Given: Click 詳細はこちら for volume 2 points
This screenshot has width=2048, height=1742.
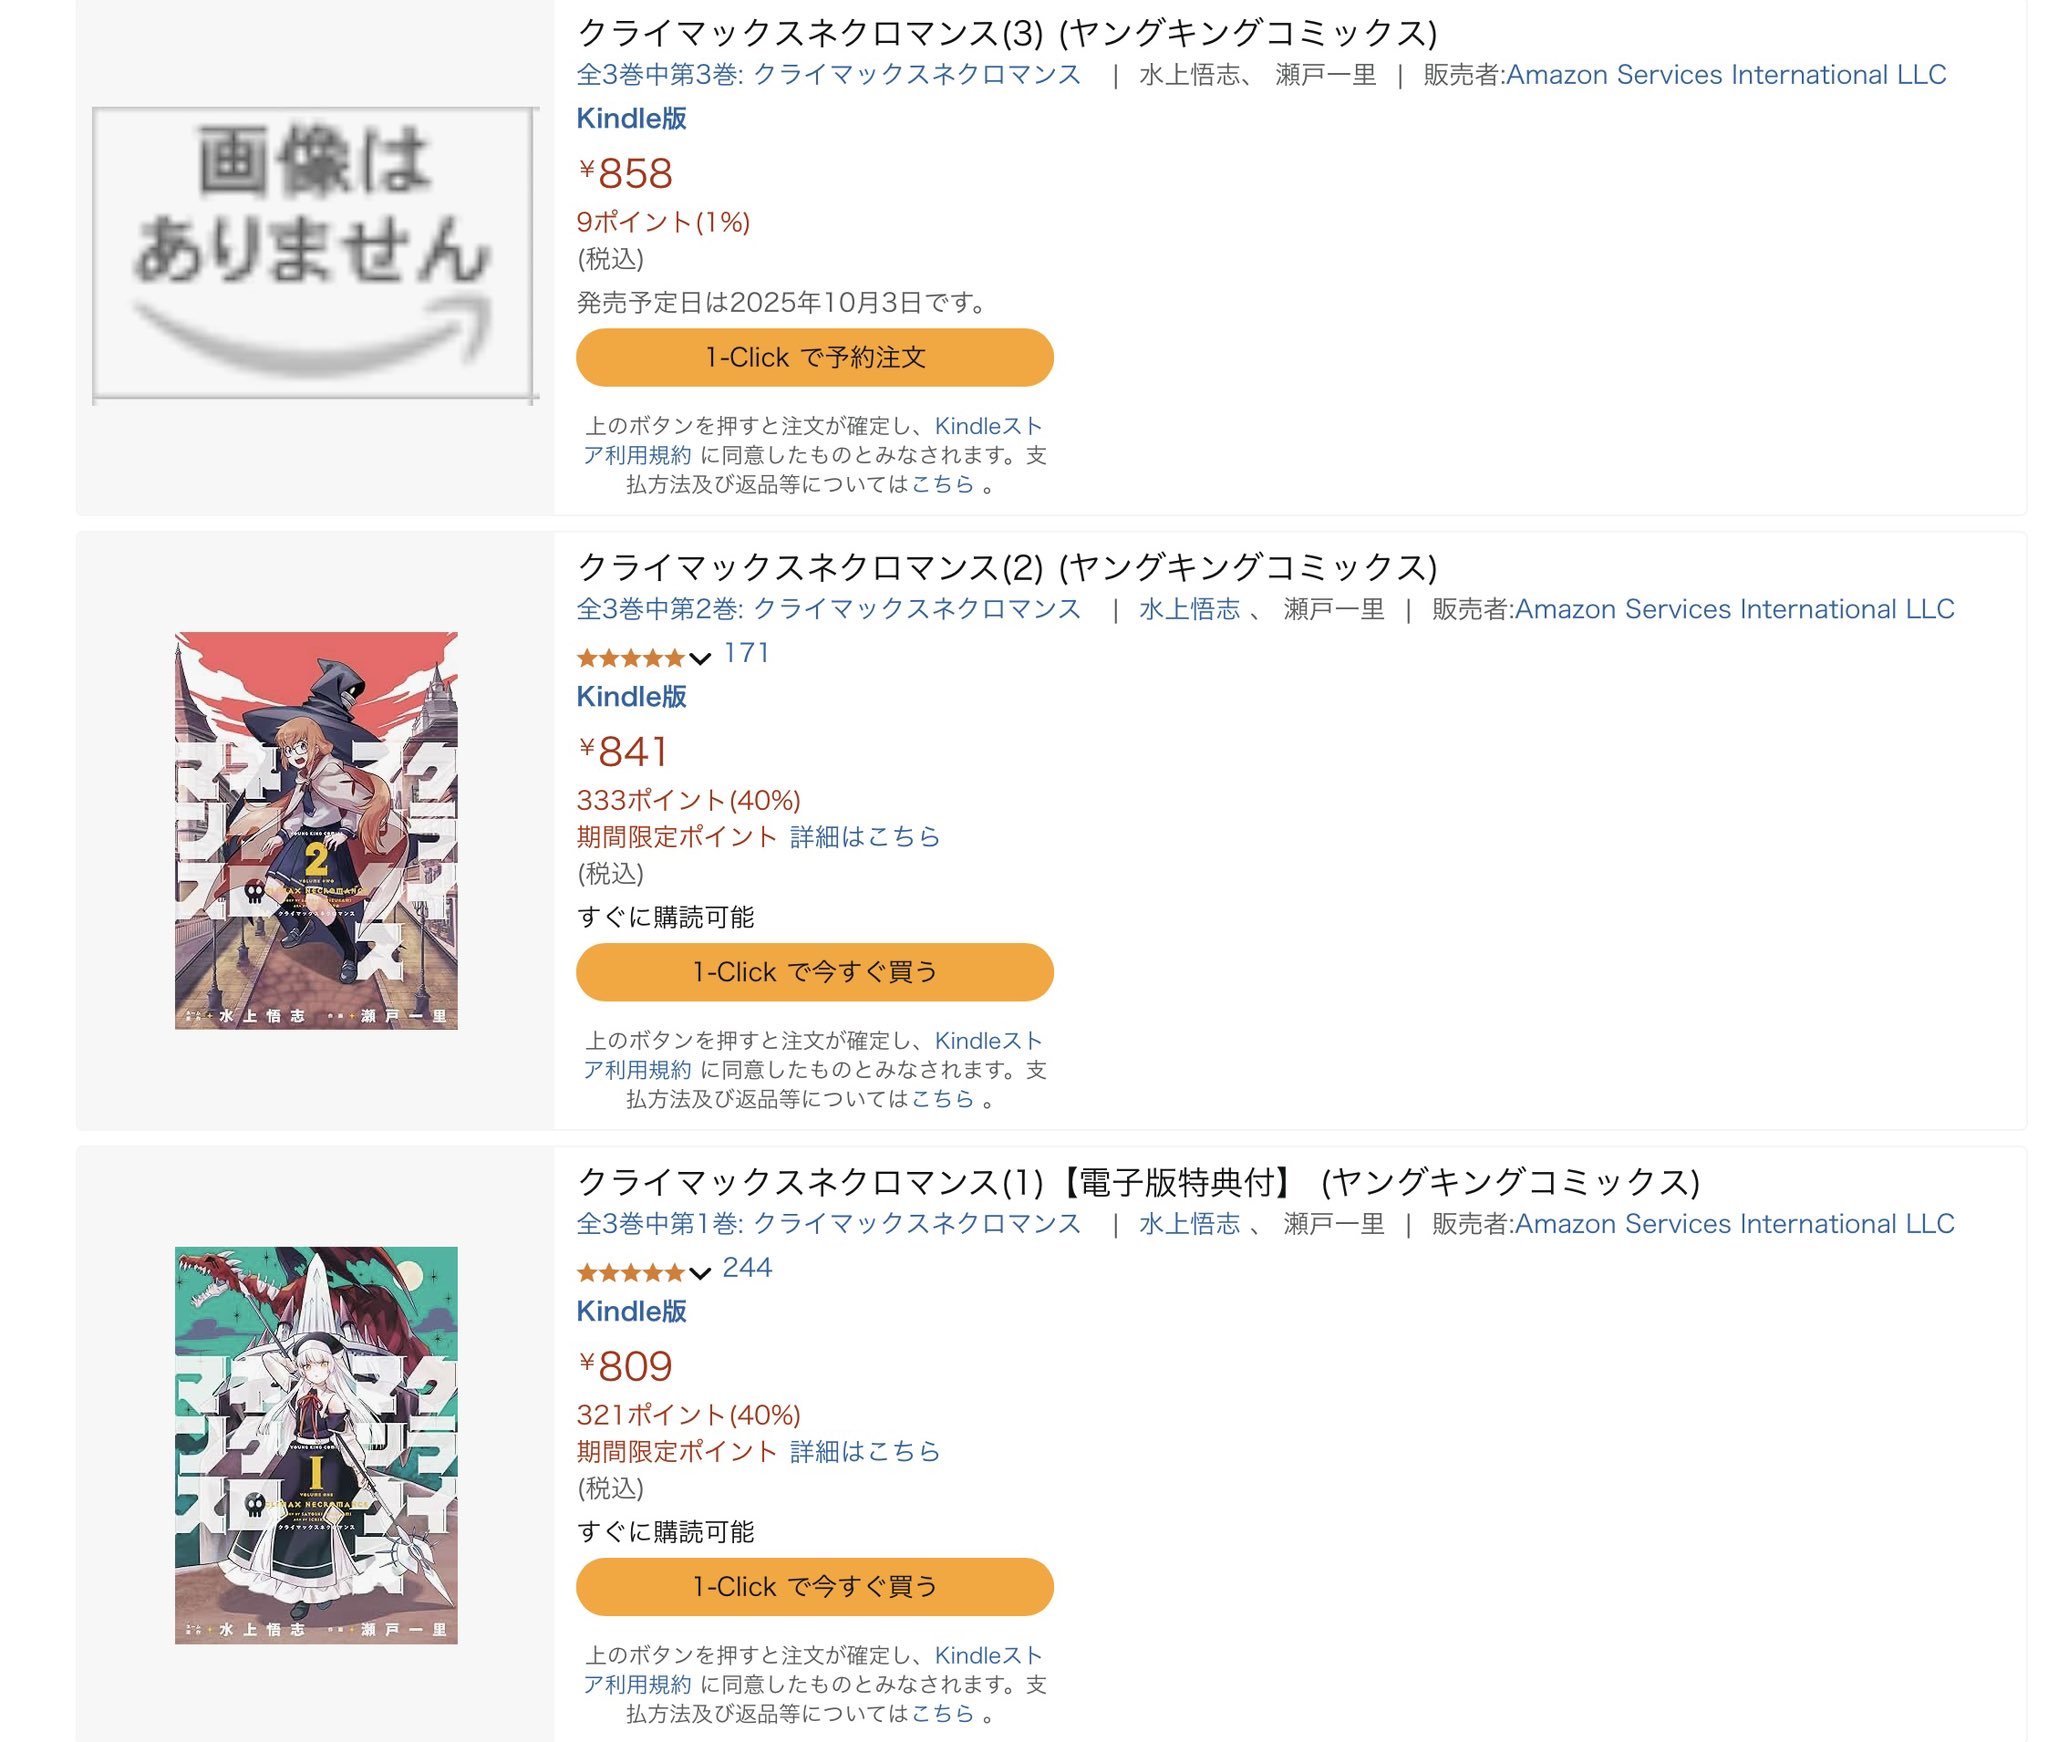Looking at the screenshot, I should pyautogui.click(x=865, y=837).
